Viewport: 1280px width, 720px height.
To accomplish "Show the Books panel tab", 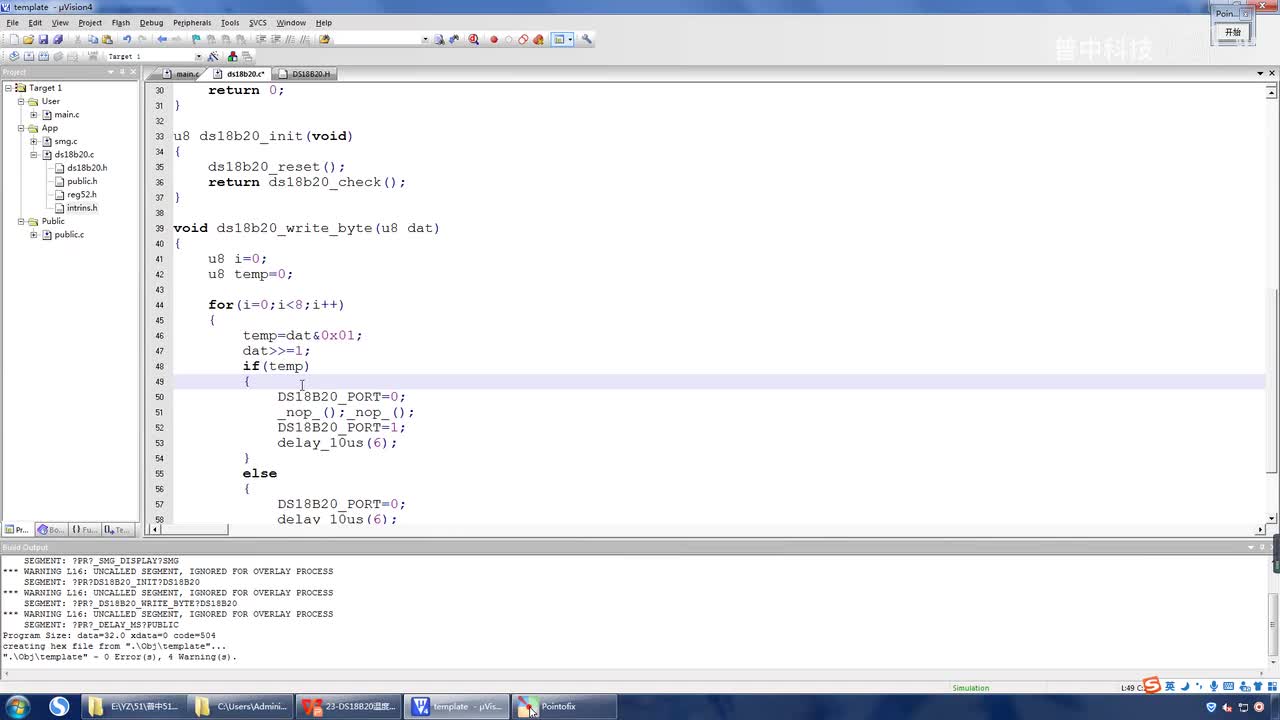I will point(51,530).
